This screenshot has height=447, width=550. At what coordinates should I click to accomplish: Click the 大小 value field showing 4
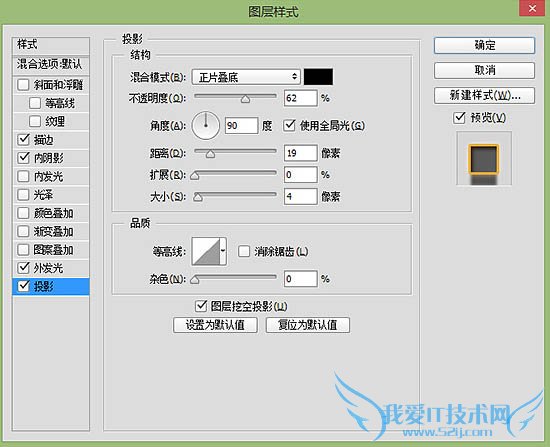301,196
